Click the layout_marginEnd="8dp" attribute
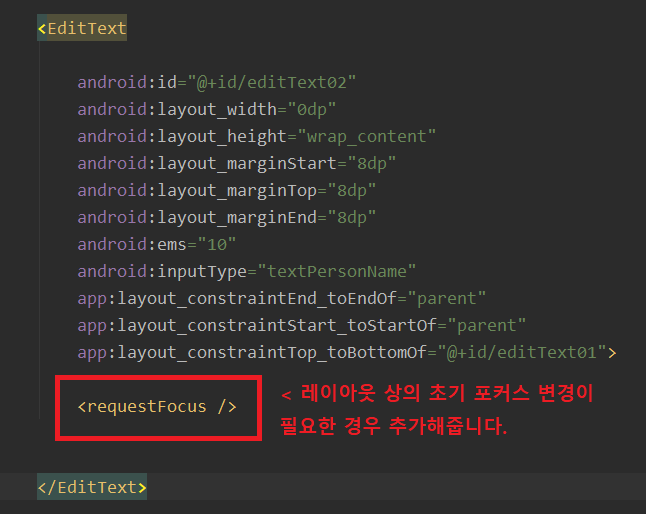This screenshot has width=646, height=514. (227, 217)
